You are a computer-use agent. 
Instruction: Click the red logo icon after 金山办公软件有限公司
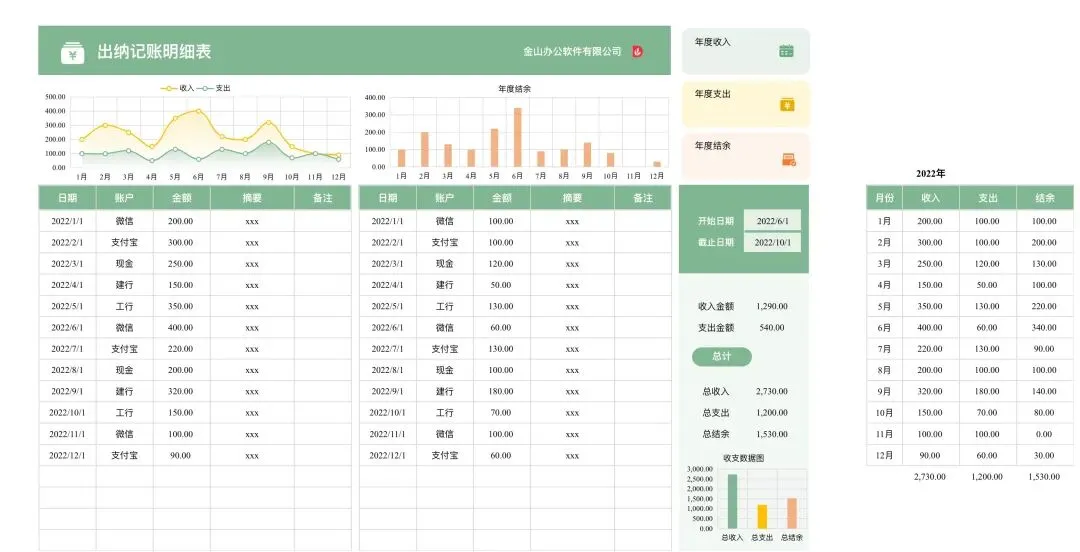coord(637,51)
